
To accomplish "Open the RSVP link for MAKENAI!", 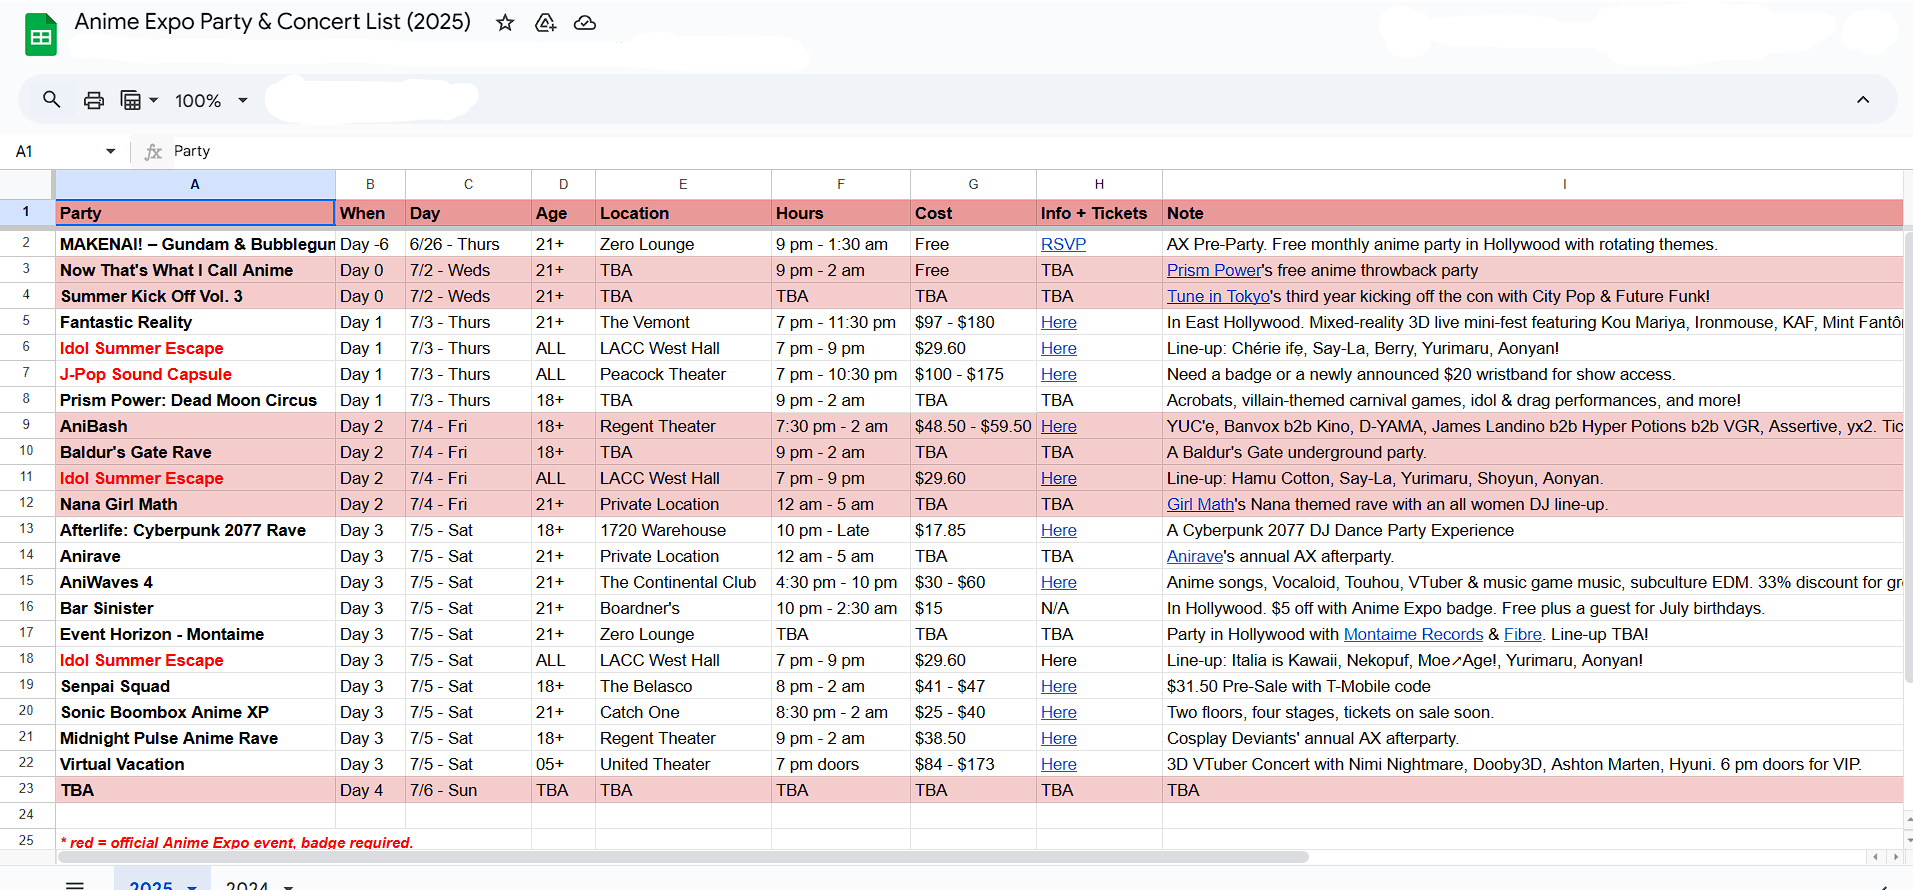I will click(x=1063, y=244).
